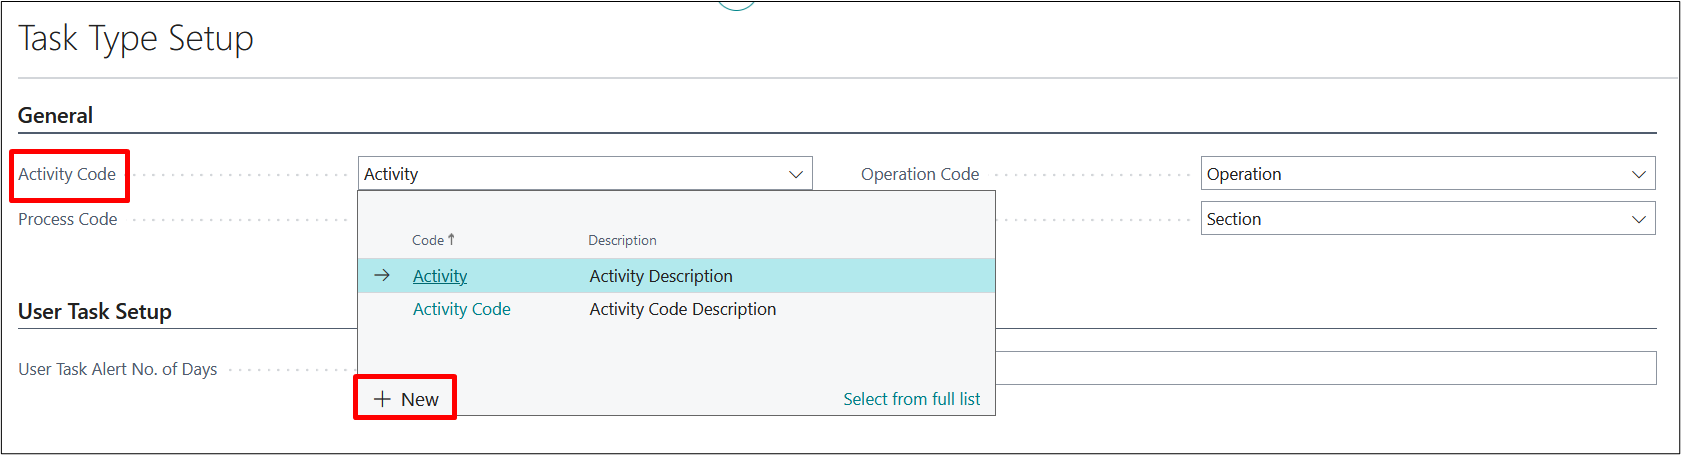The width and height of the screenshot is (1681, 455).
Task: Expand the Operation Code dropdown chevron
Action: click(1639, 174)
